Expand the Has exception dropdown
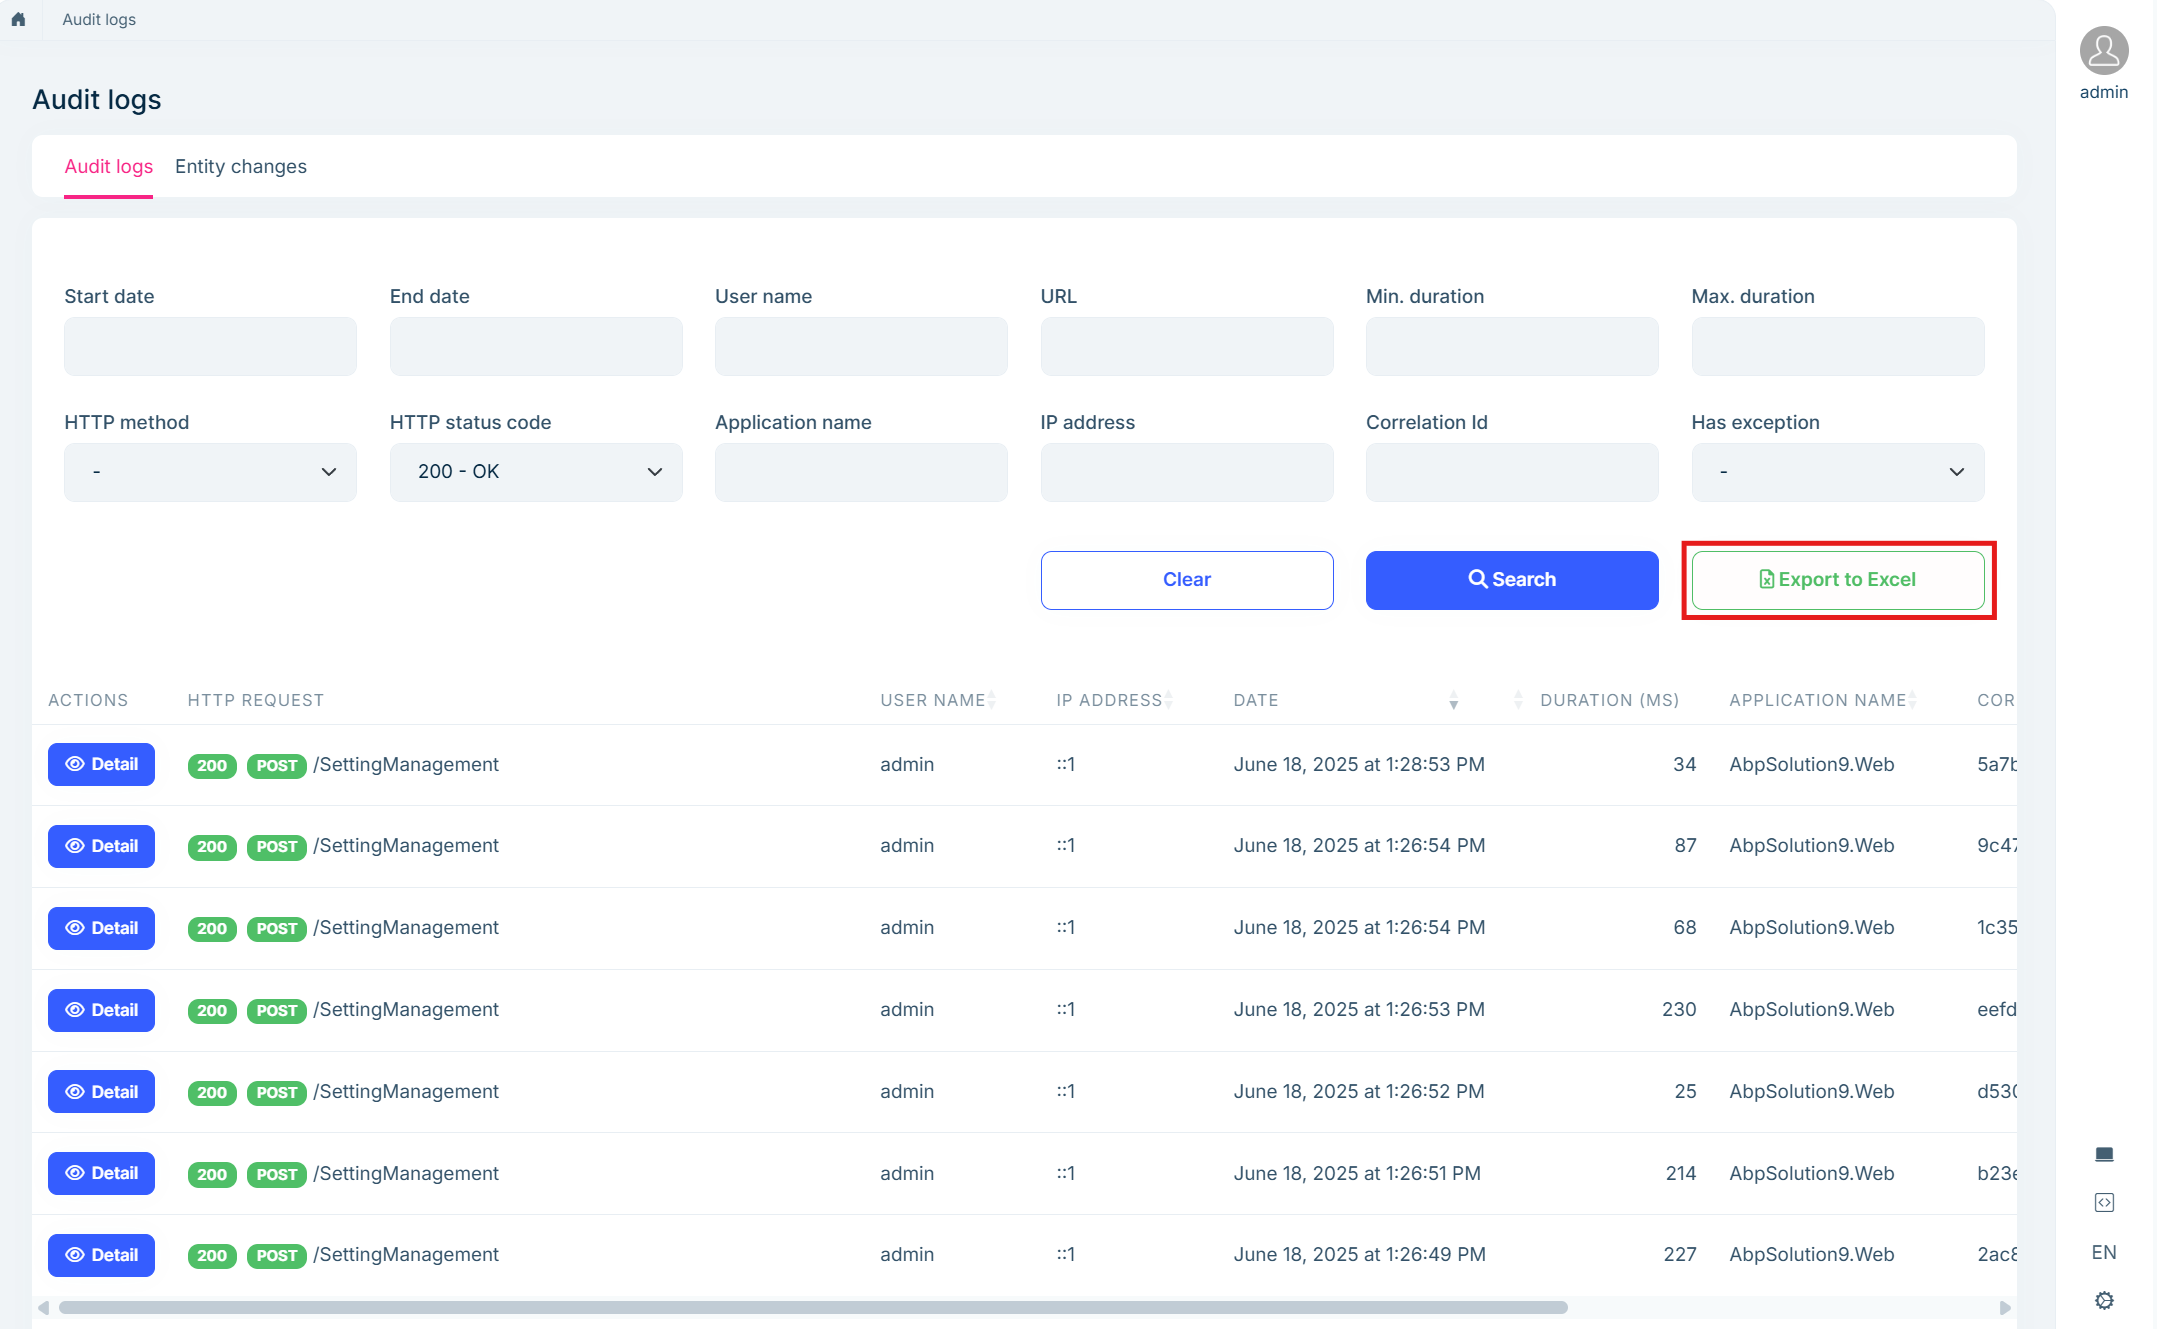The height and width of the screenshot is (1329, 2157). 1837,472
